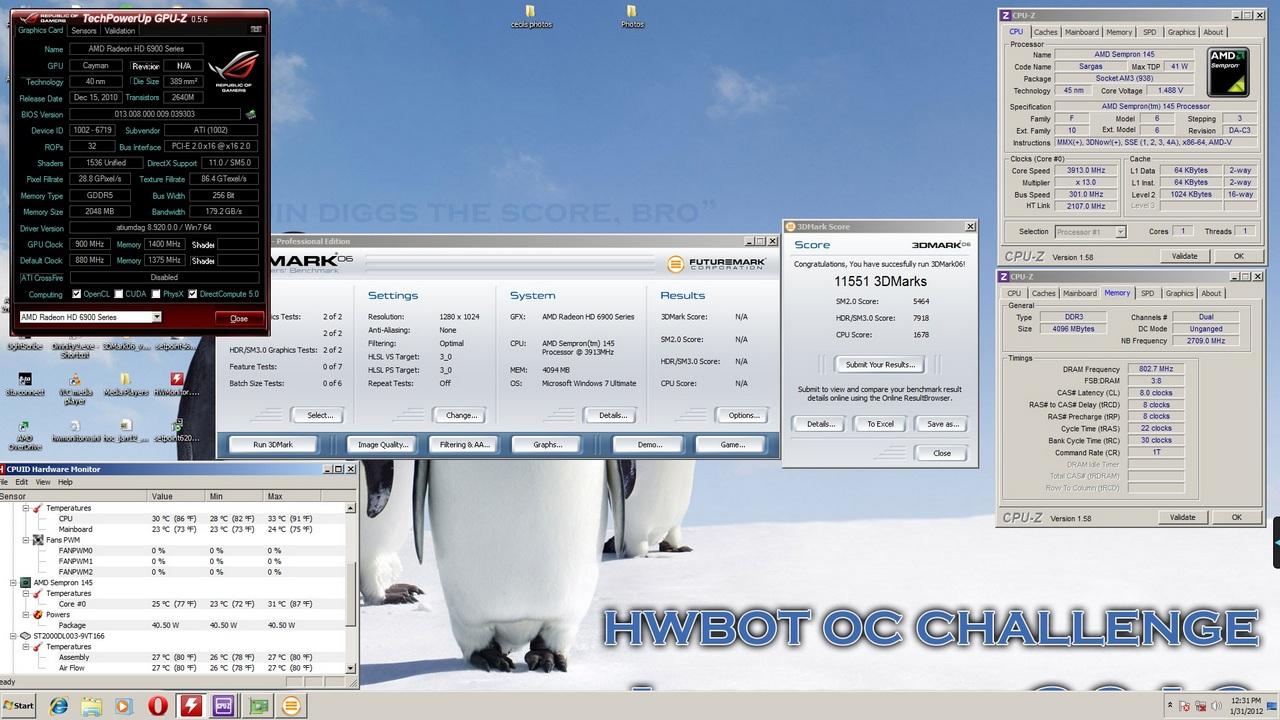Click the Change settings button in 3DMark06
This screenshot has height=720, width=1280.
(x=461, y=415)
